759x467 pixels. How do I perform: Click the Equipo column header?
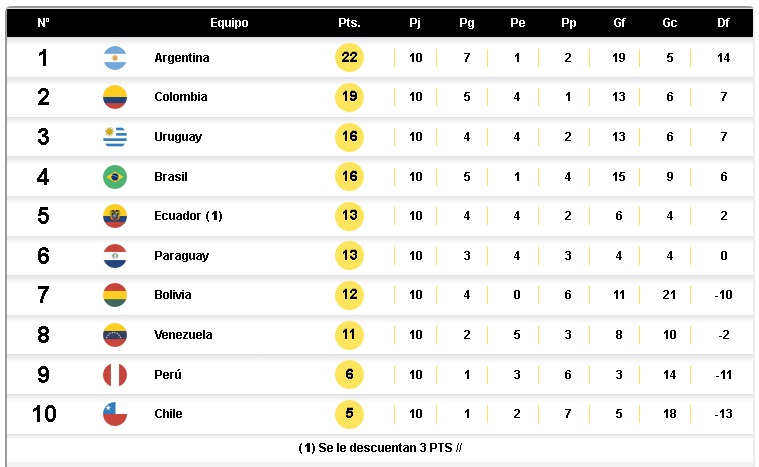[x=229, y=23]
